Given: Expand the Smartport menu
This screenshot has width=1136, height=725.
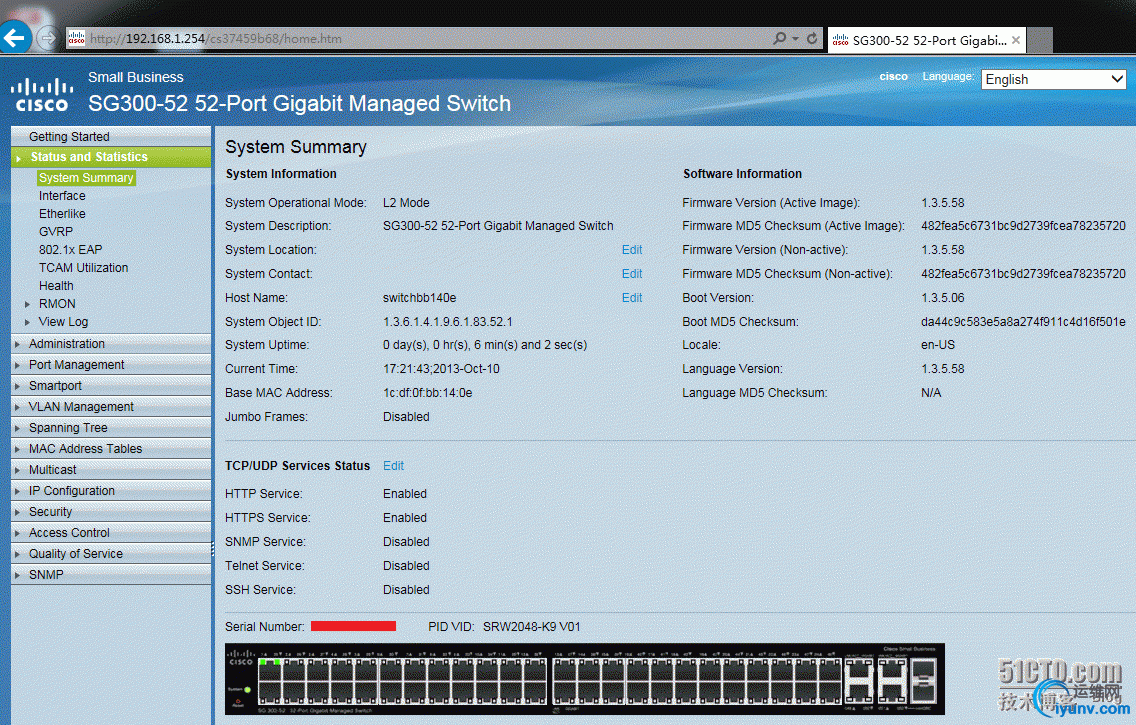Looking at the screenshot, I should click(x=111, y=385).
